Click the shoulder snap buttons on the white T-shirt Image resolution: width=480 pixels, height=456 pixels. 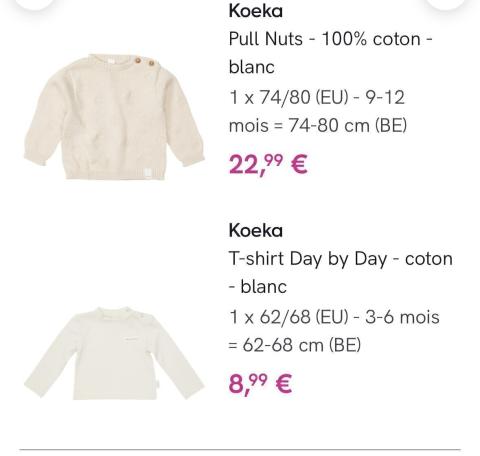pos(135,314)
